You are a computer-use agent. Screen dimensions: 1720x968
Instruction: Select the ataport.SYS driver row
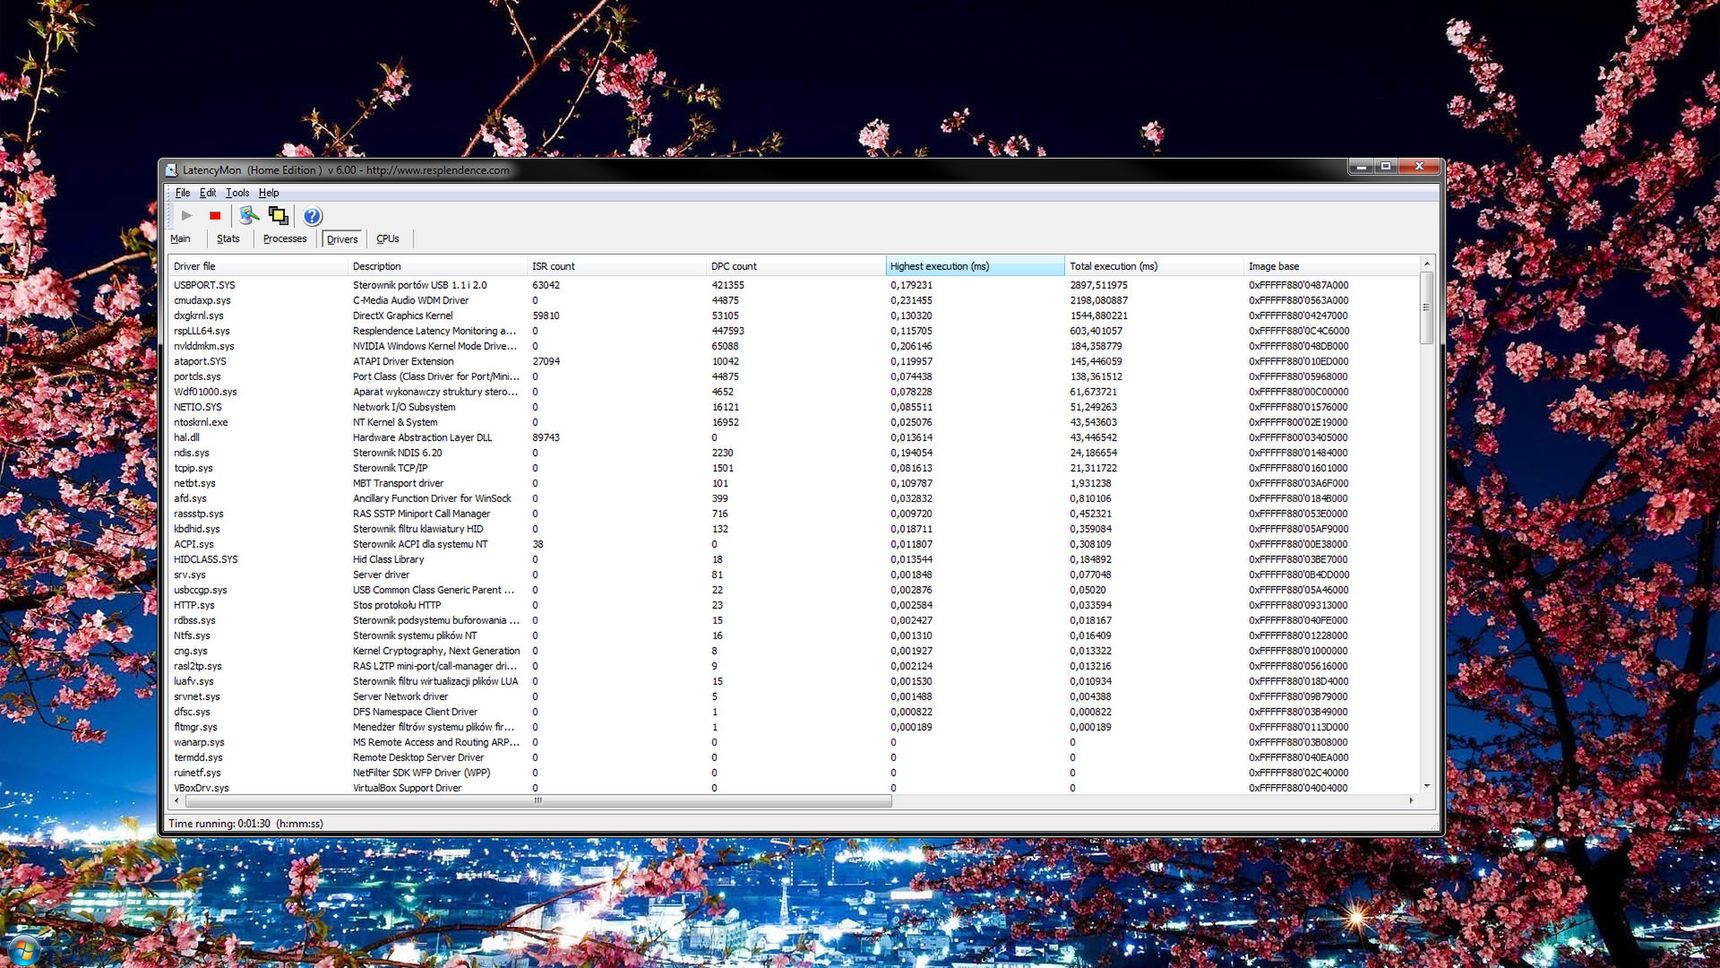click(794, 361)
